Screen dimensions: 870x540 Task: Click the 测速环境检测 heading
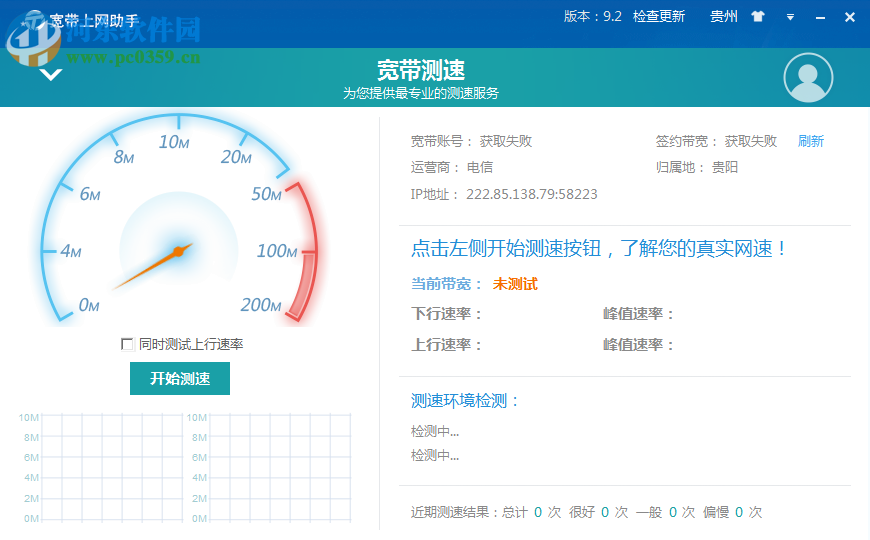[x=464, y=401]
